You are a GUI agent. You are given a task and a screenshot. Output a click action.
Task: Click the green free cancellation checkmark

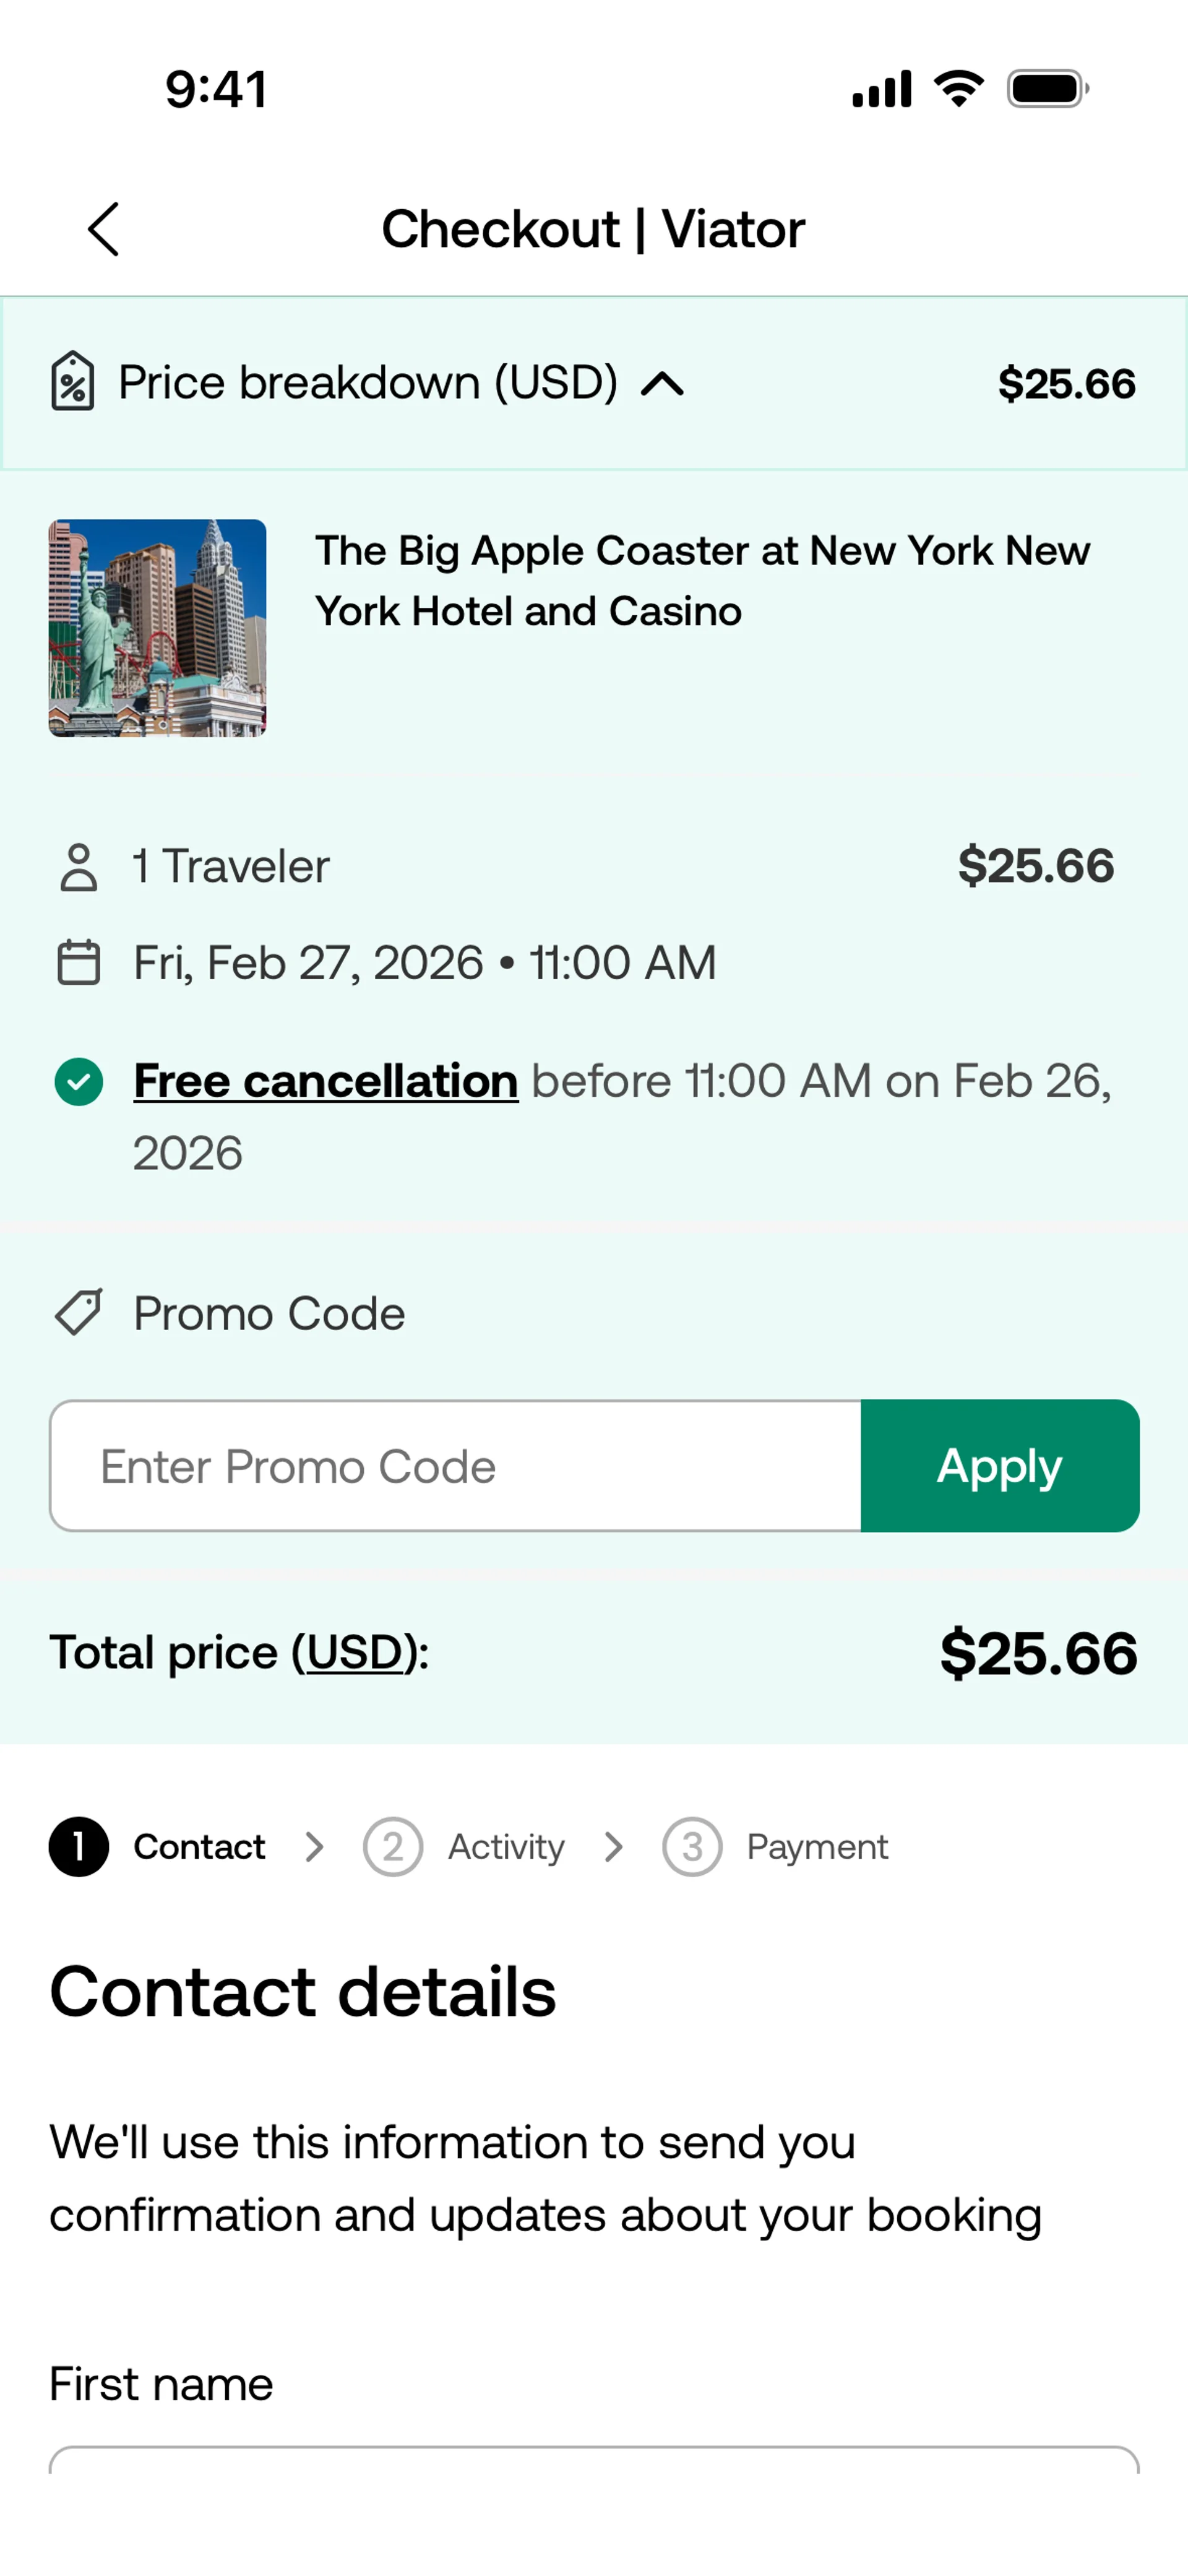point(79,1082)
